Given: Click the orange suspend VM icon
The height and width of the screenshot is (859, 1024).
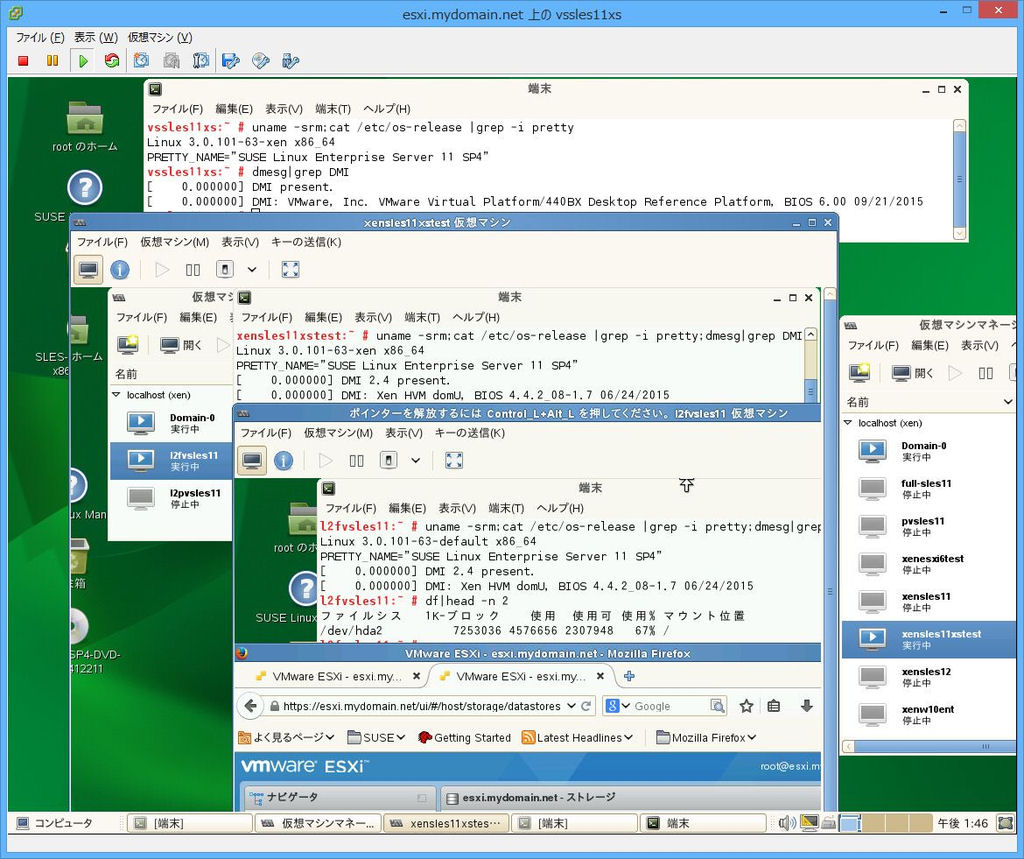Looking at the screenshot, I should coord(52,61).
